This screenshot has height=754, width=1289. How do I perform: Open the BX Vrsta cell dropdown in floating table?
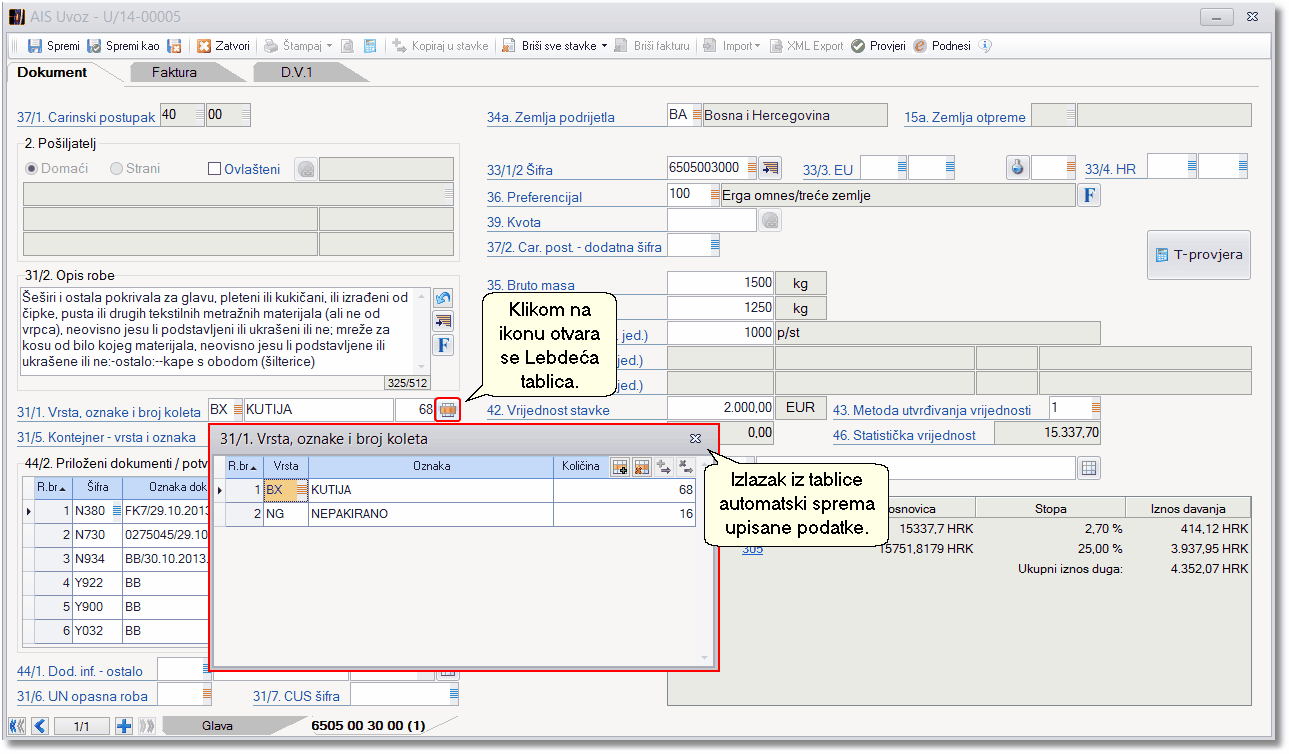click(303, 490)
